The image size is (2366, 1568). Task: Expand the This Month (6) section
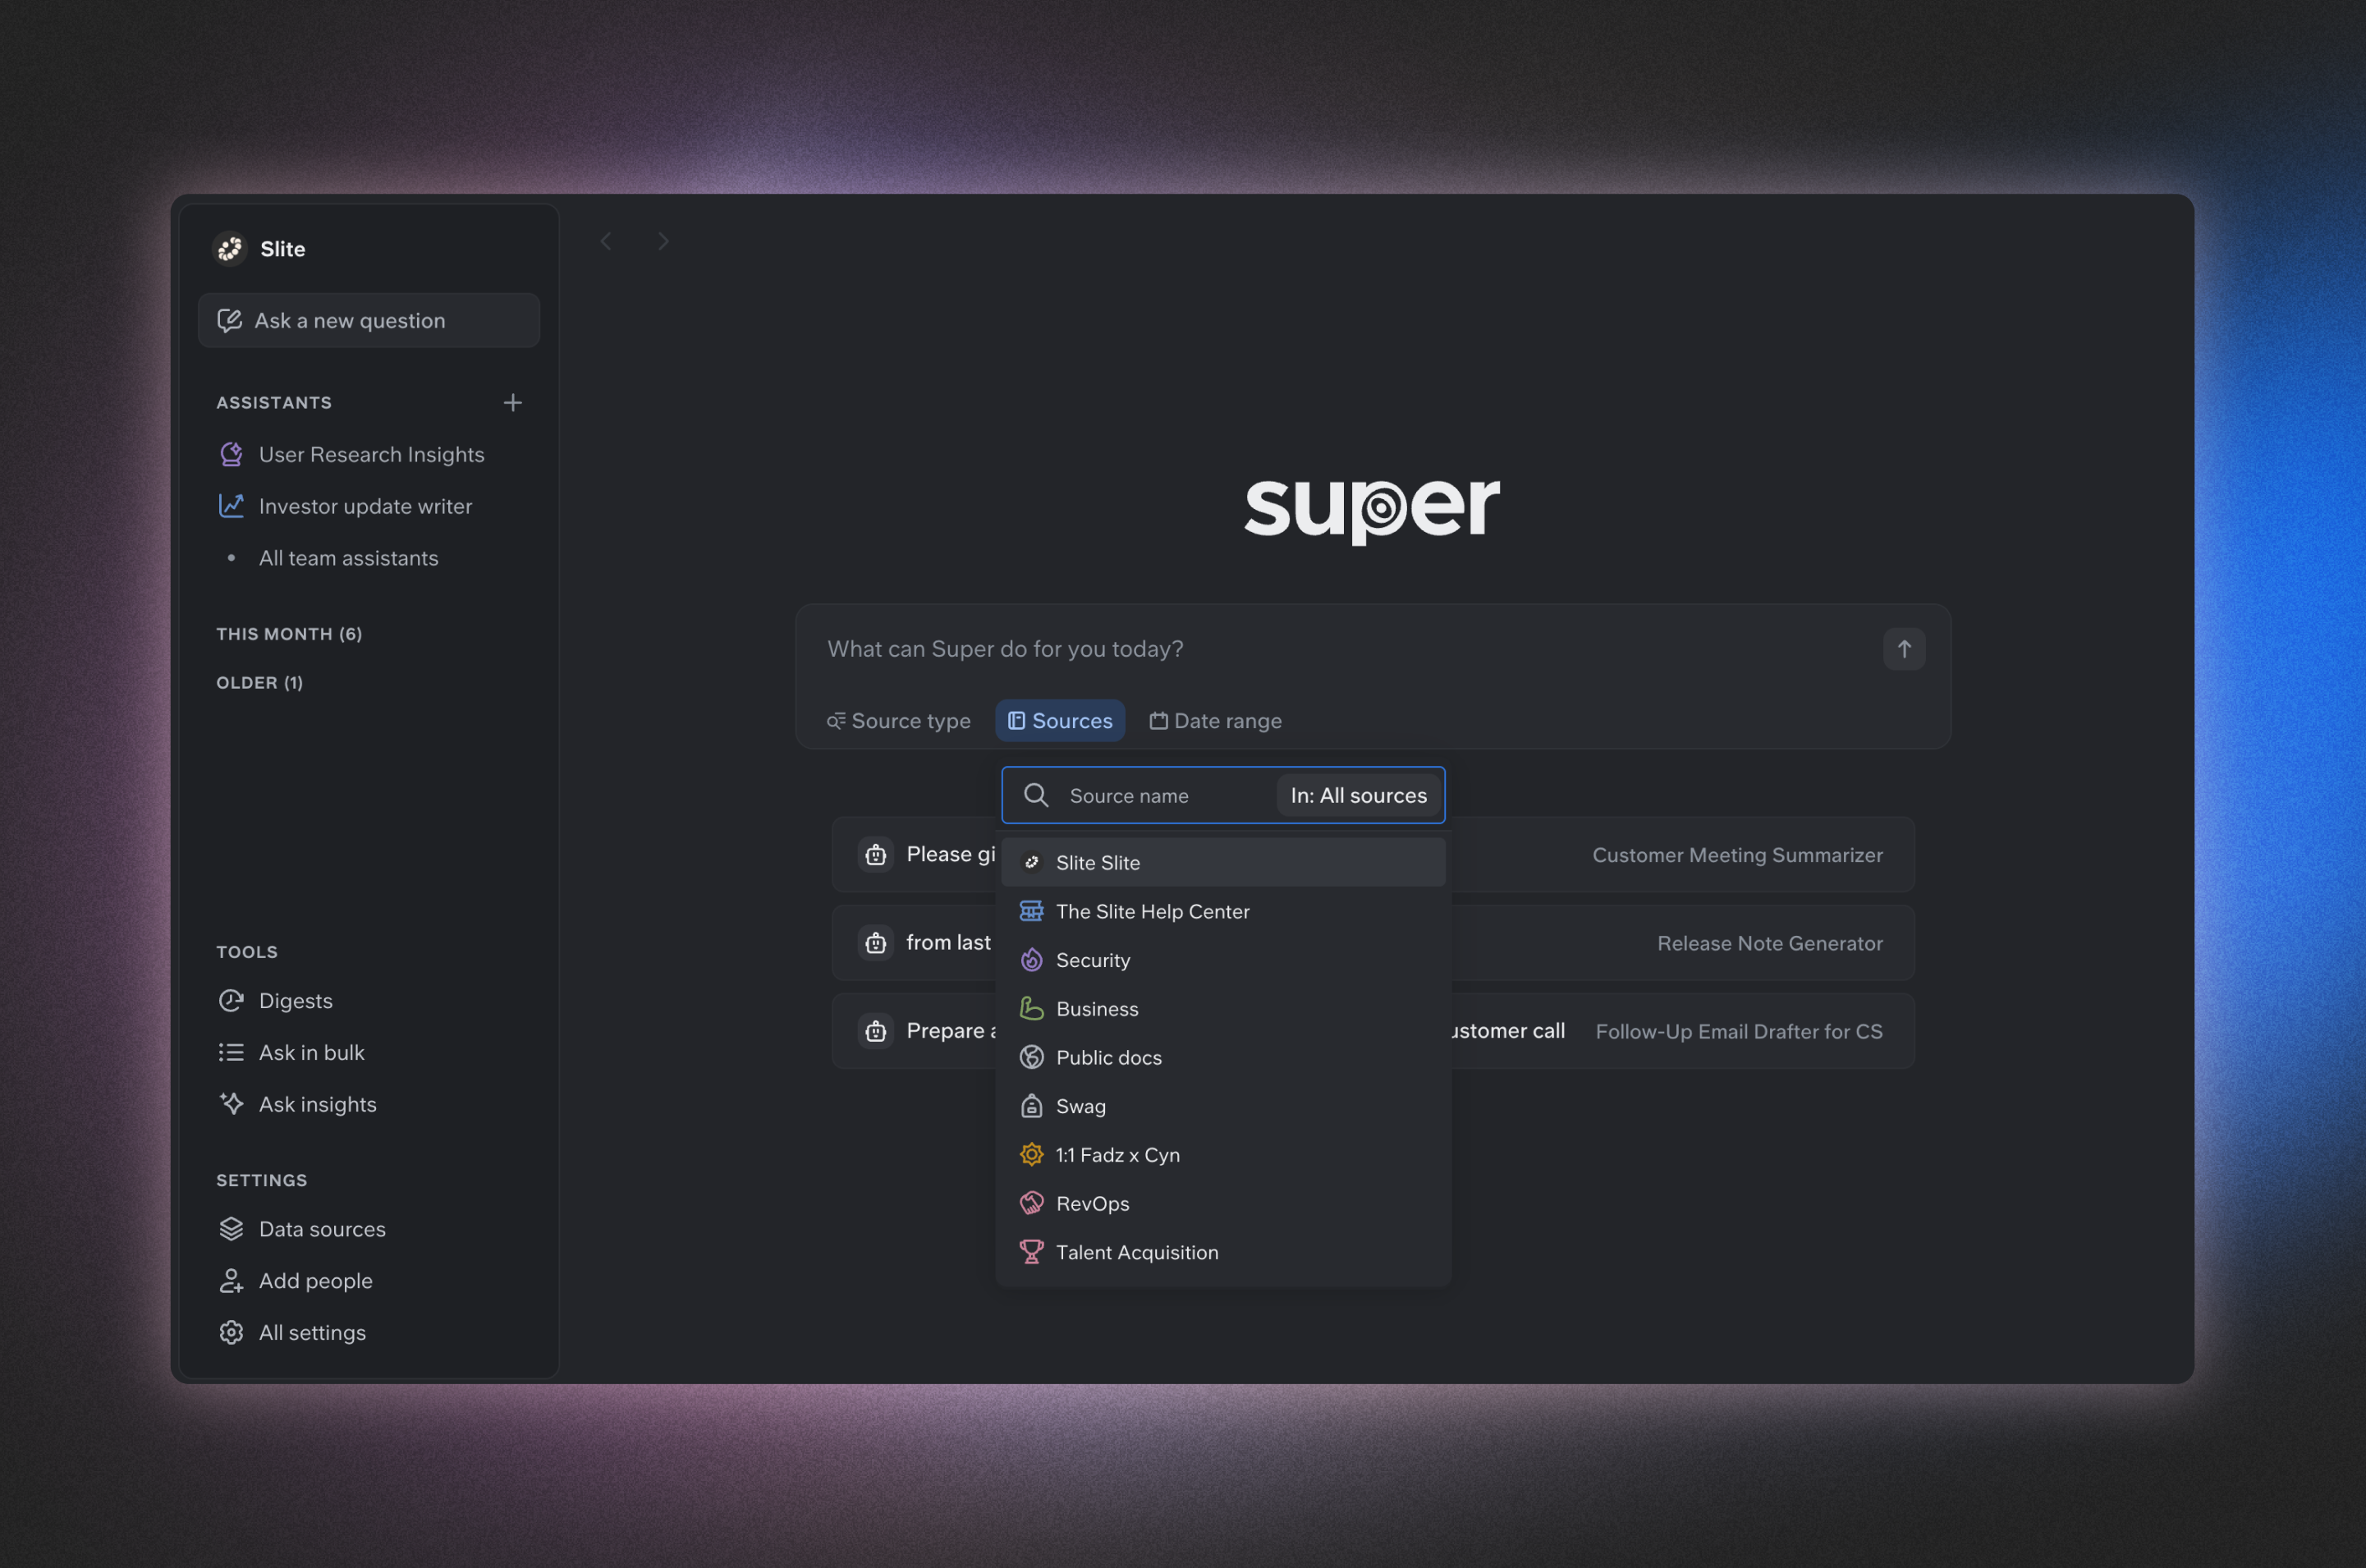coord(289,634)
